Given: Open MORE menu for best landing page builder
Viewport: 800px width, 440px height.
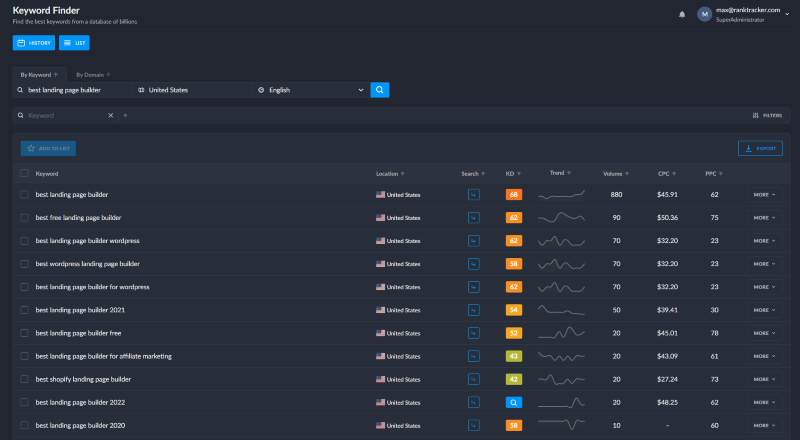Looking at the screenshot, I should pos(764,194).
